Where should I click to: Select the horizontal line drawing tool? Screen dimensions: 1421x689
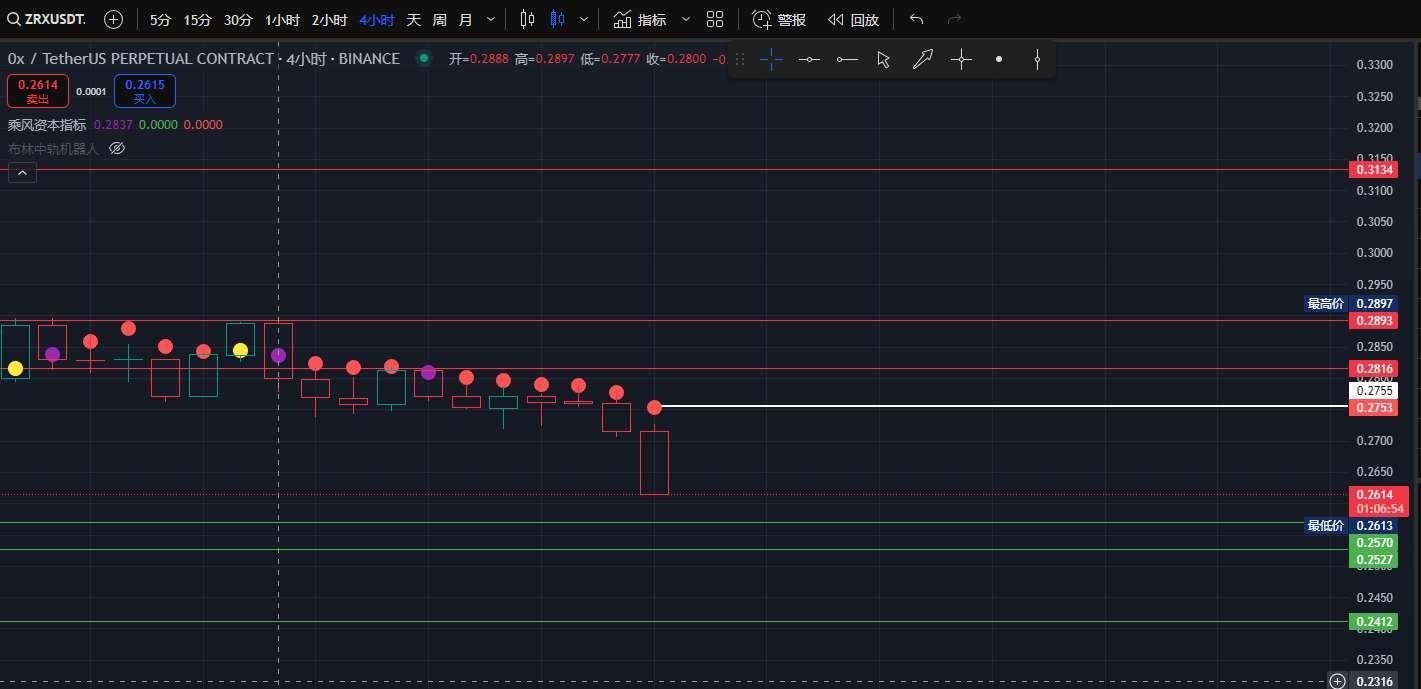click(809, 60)
